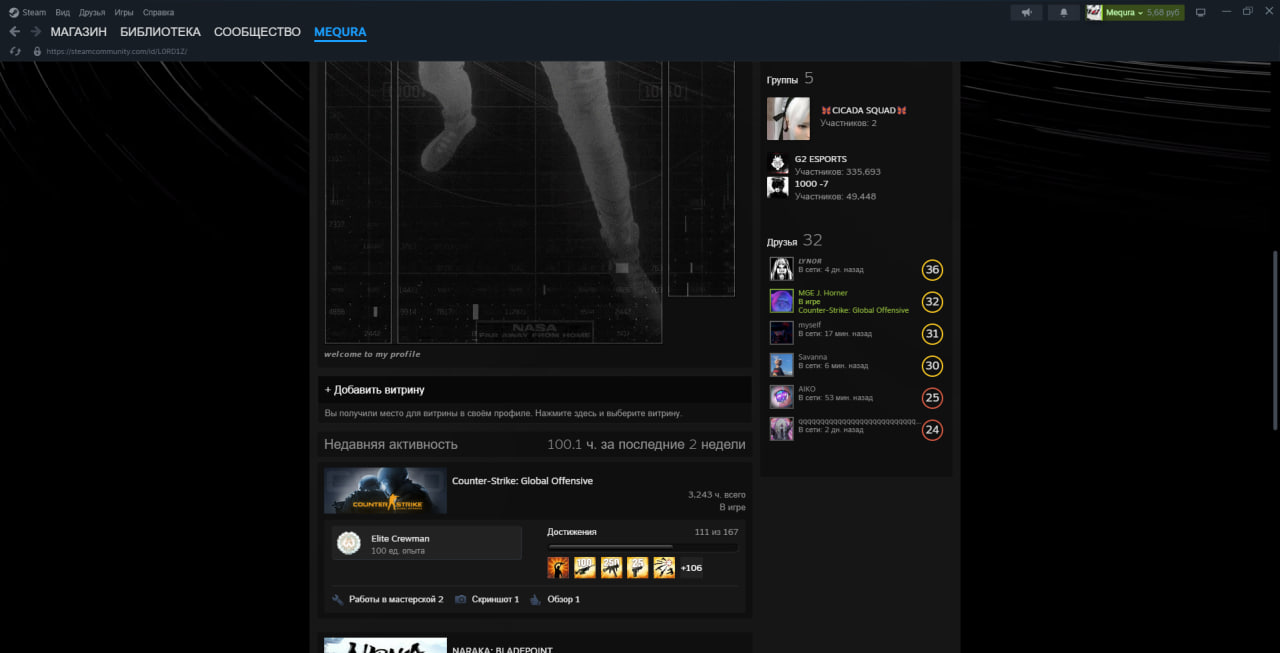Viewport: 1280px width, 653px height.
Task: Click the Big Picture mode monitor icon
Action: (x=1201, y=12)
